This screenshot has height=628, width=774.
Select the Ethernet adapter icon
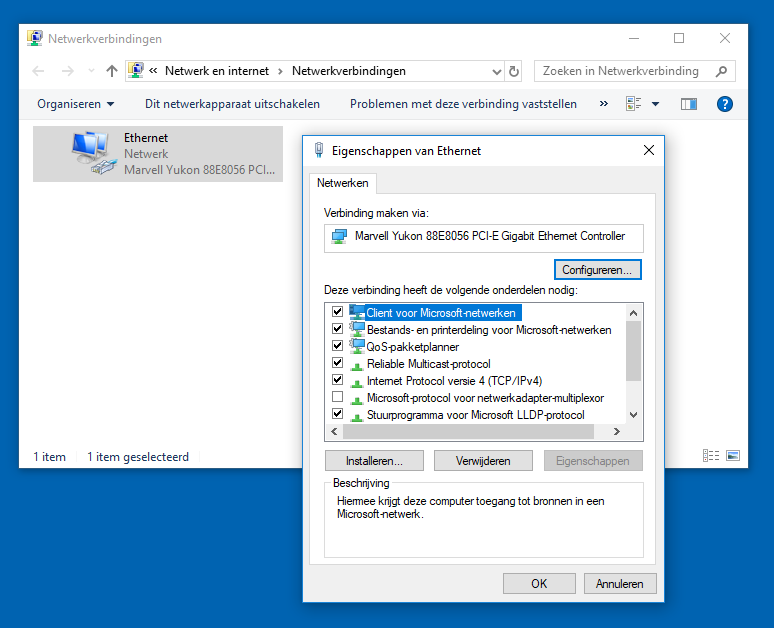point(94,154)
